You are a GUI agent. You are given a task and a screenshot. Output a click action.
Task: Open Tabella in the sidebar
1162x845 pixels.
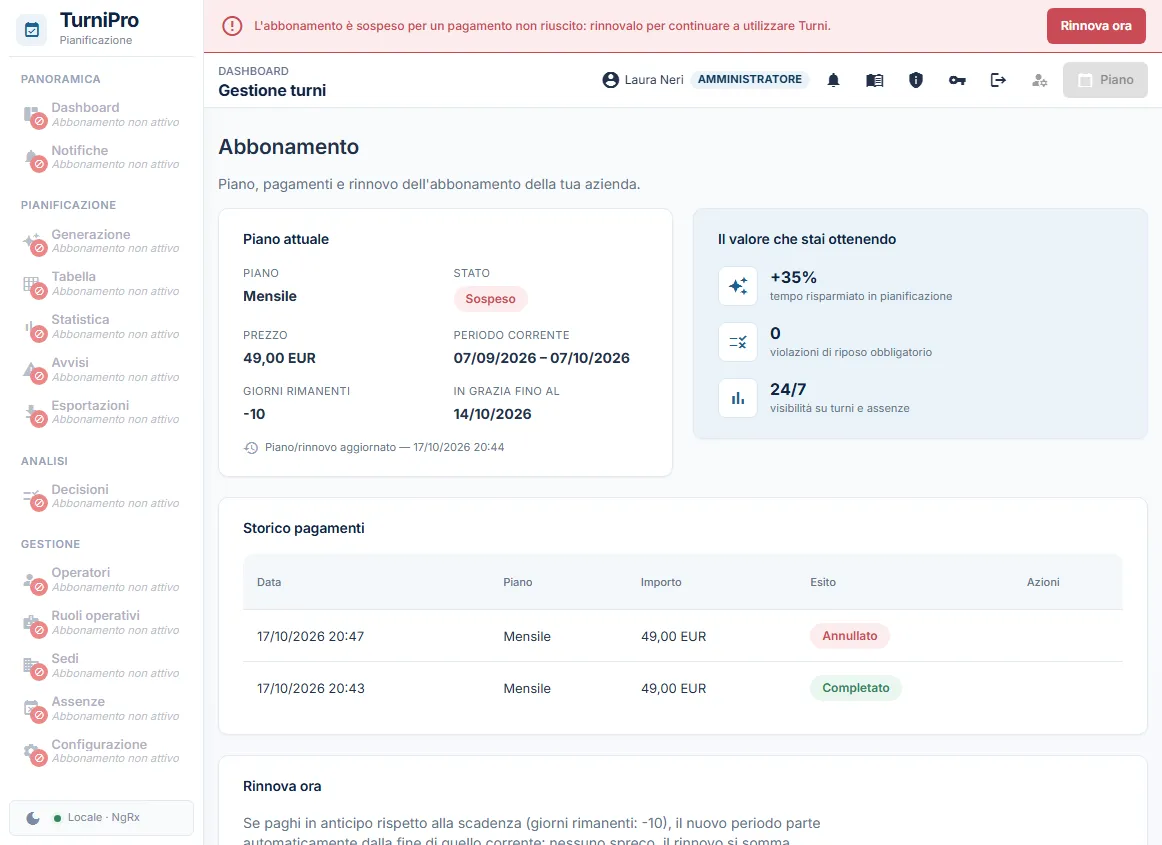[x=102, y=284]
